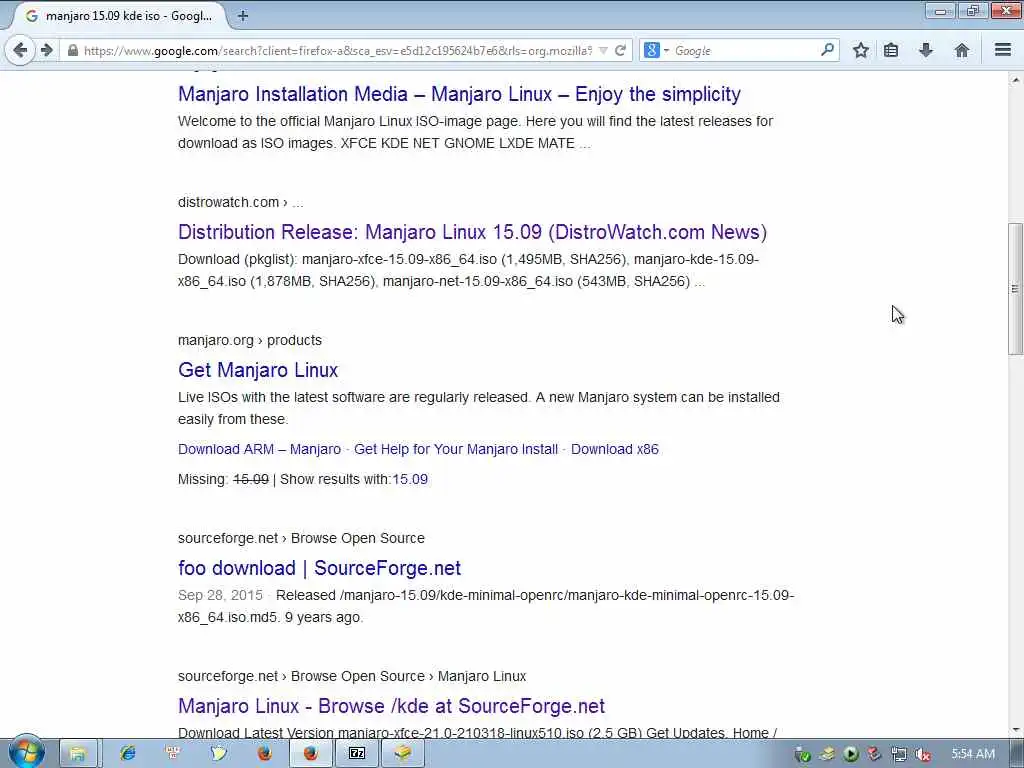
Task: Click the distrowatch.com breadcrumb text
Action: click(x=228, y=202)
